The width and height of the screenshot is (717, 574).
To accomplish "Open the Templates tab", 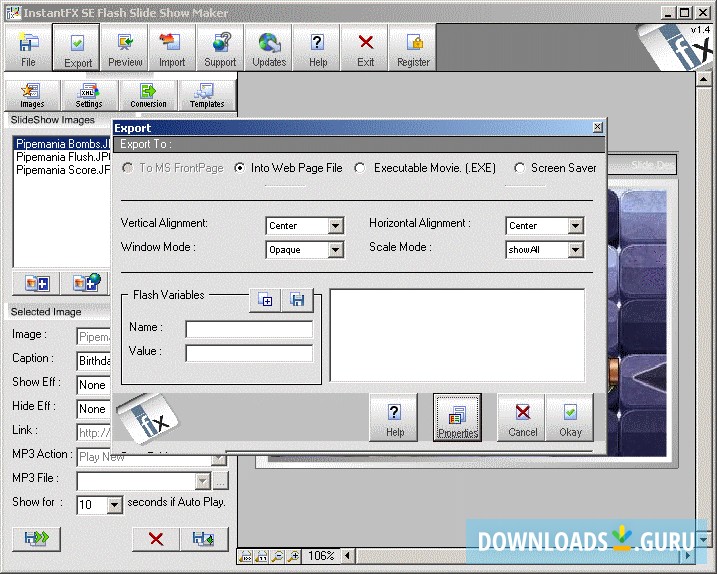I will (x=207, y=95).
